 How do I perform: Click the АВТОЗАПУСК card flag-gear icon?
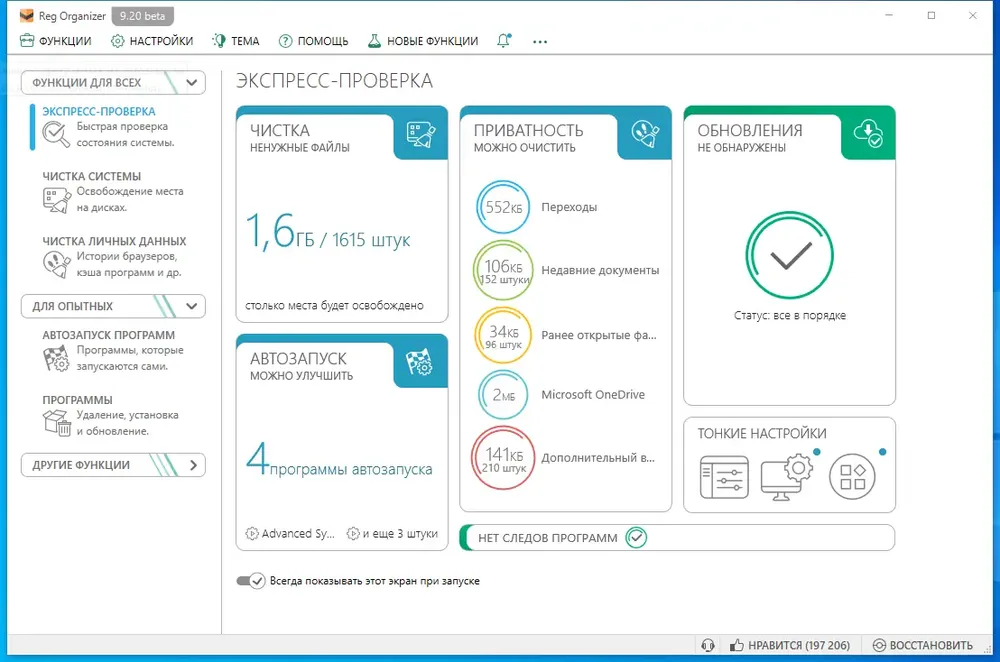tap(420, 362)
